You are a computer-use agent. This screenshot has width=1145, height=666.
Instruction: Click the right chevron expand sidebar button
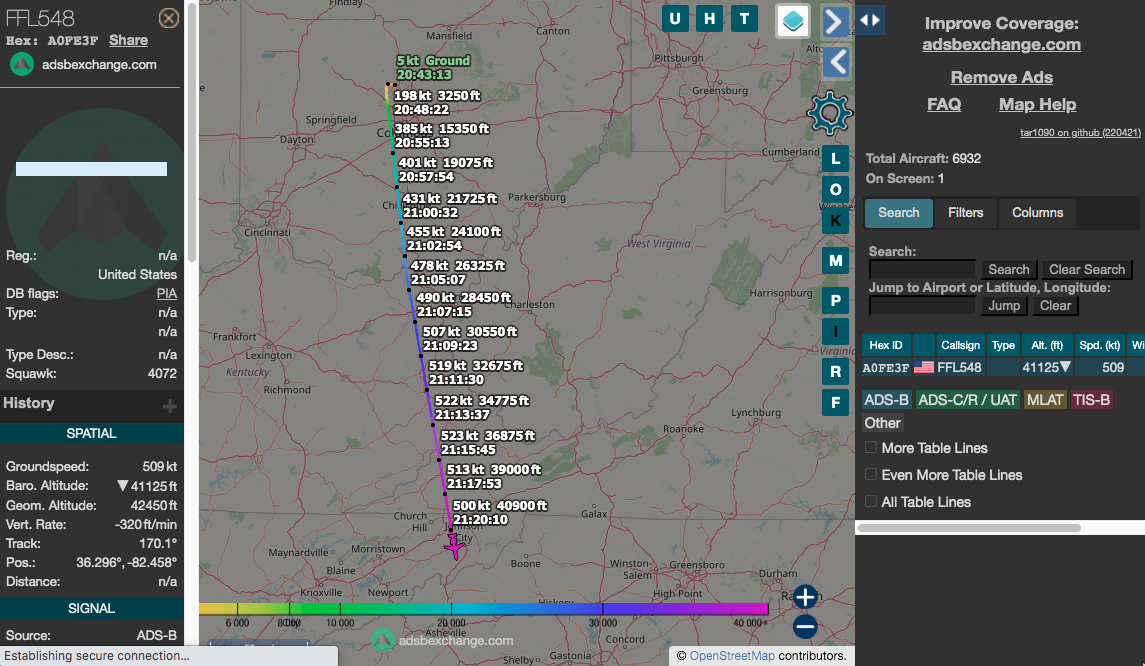click(835, 21)
